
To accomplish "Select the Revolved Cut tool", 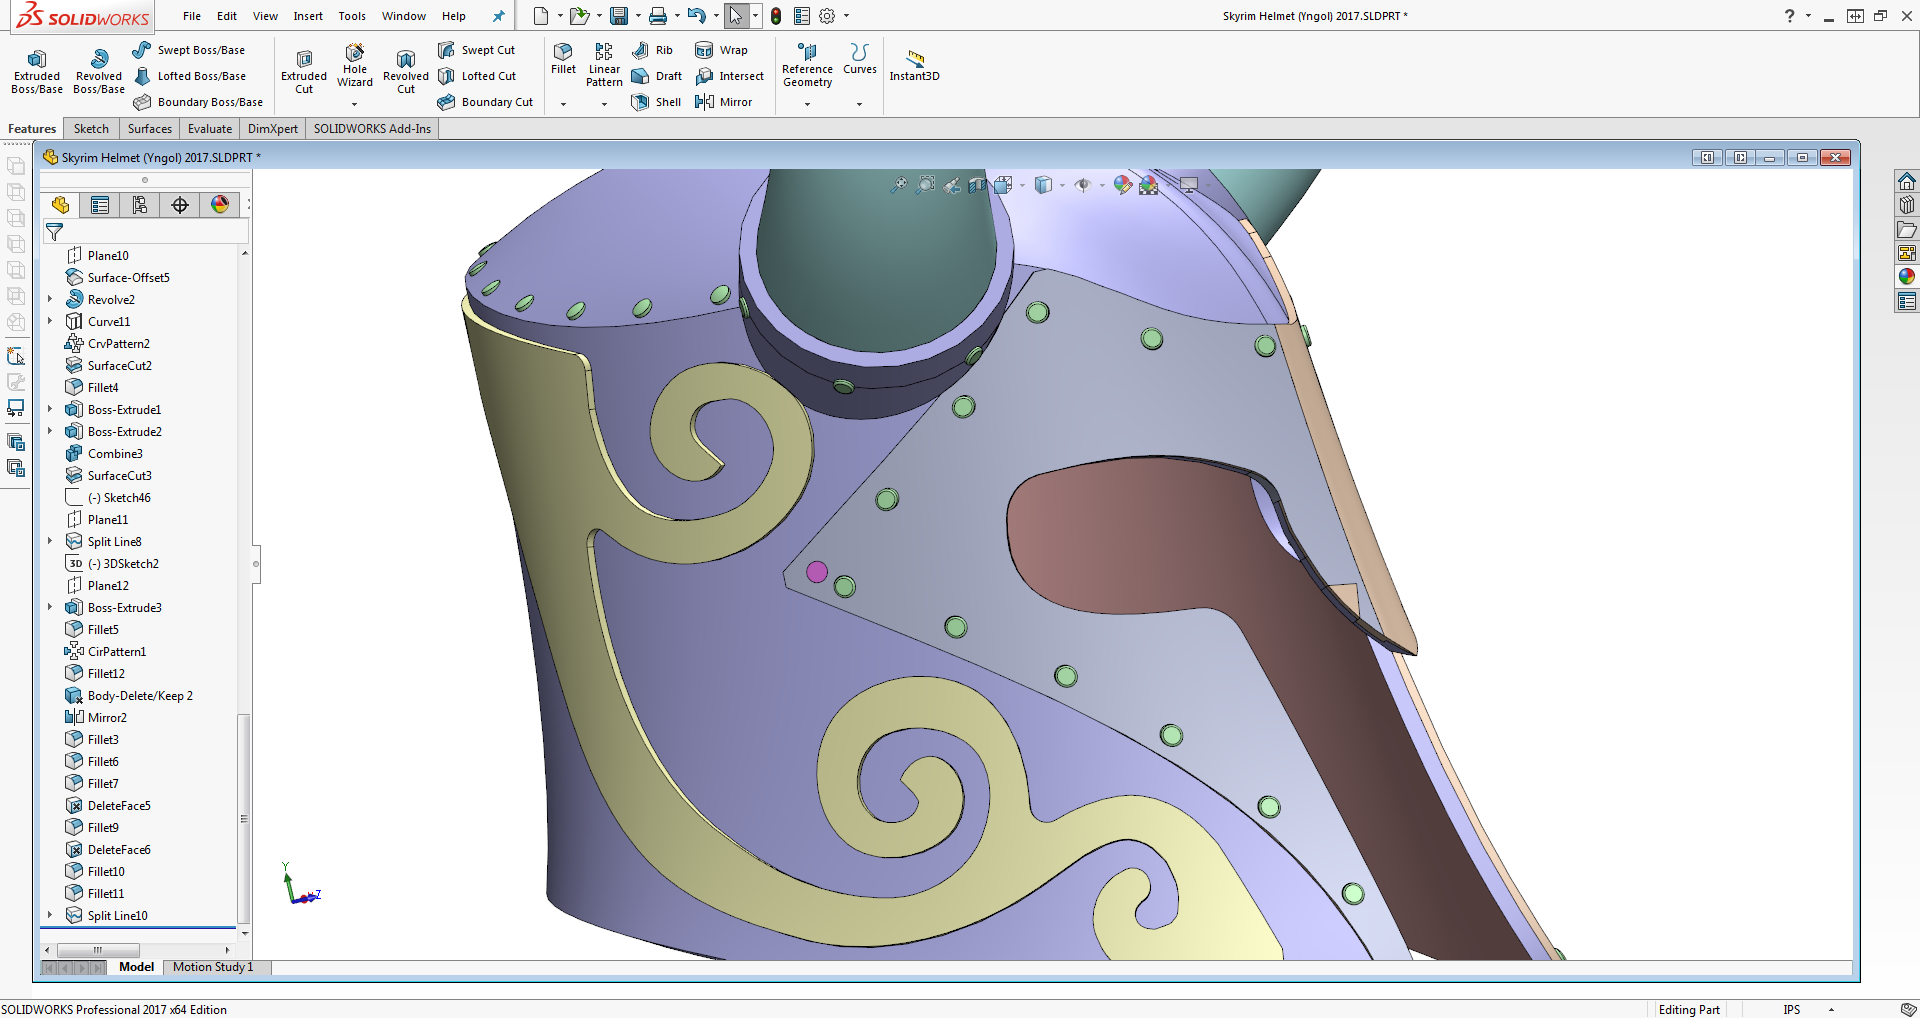I will coord(406,70).
